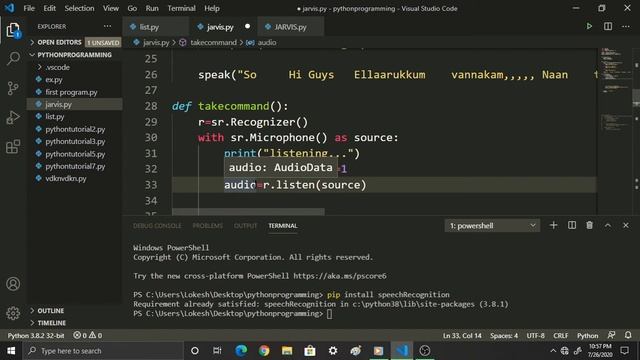This screenshot has height=360, width=640.
Task: Maximize the terminal panel size
Action: (608, 225)
